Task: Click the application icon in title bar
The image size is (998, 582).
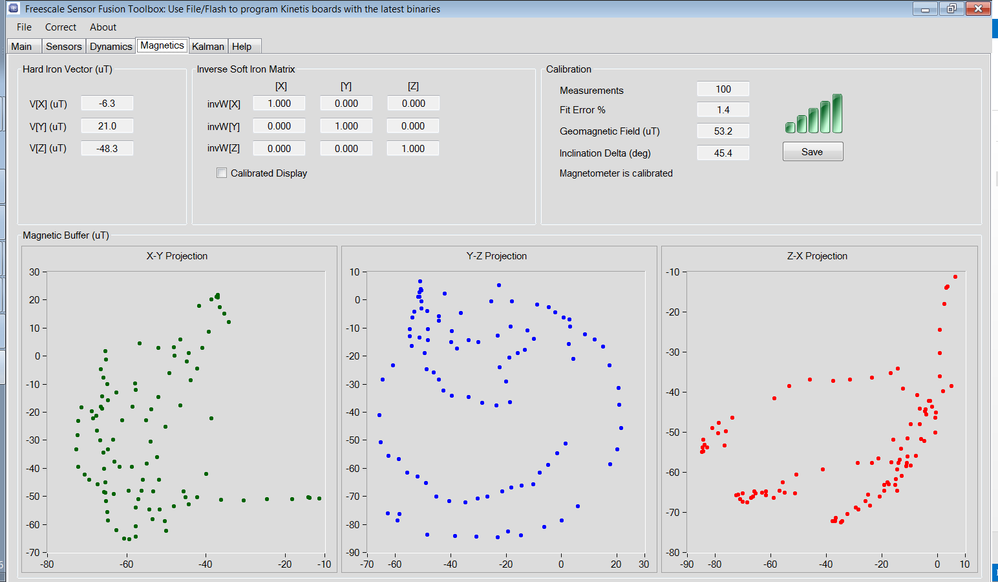Action: click(x=13, y=8)
